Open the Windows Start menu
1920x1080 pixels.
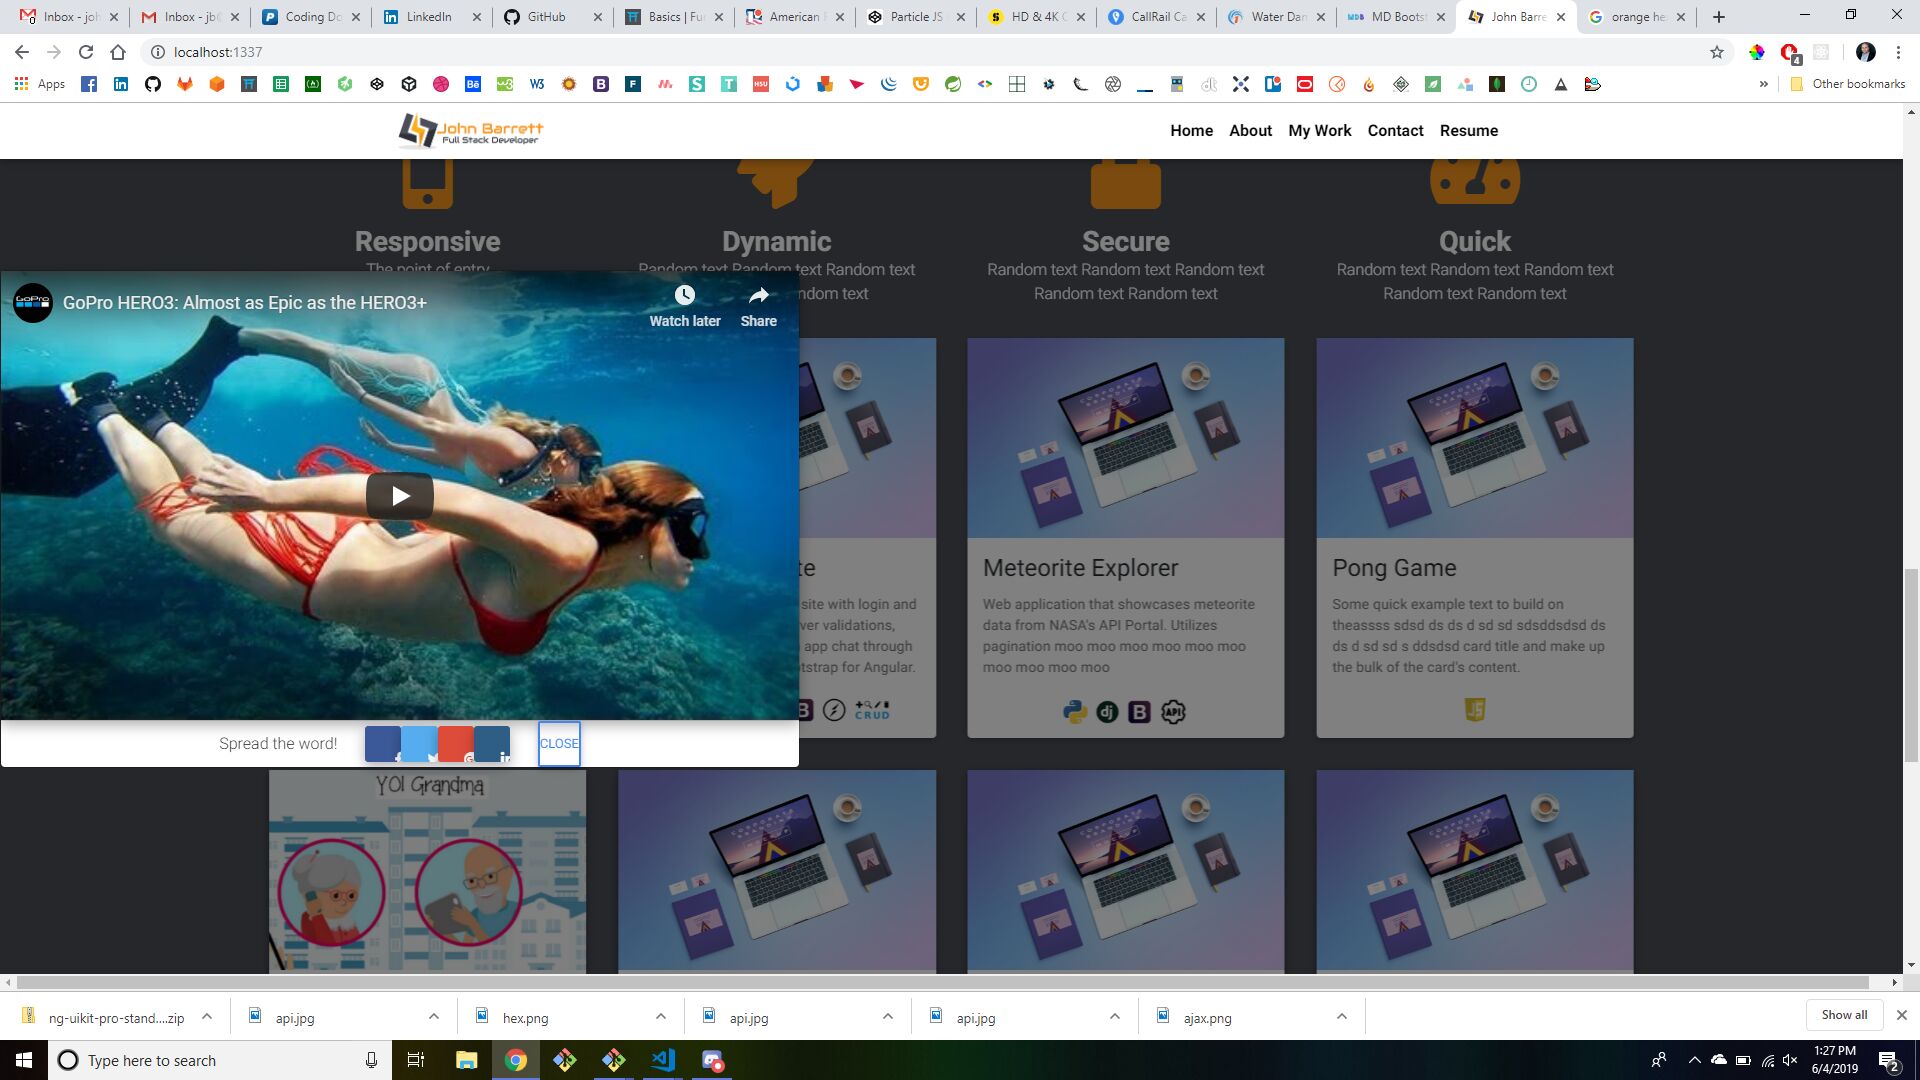click(x=24, y=1060)
